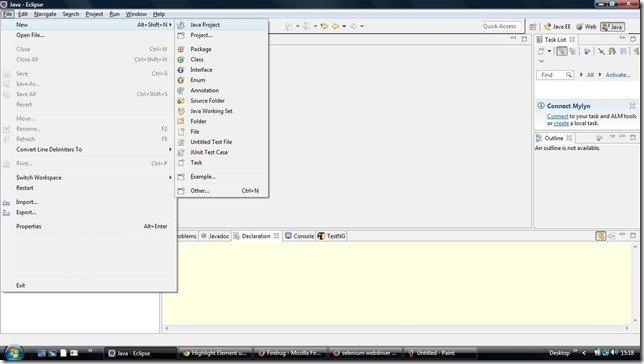Switch to the Javadoc tab

tap(215, 236)
